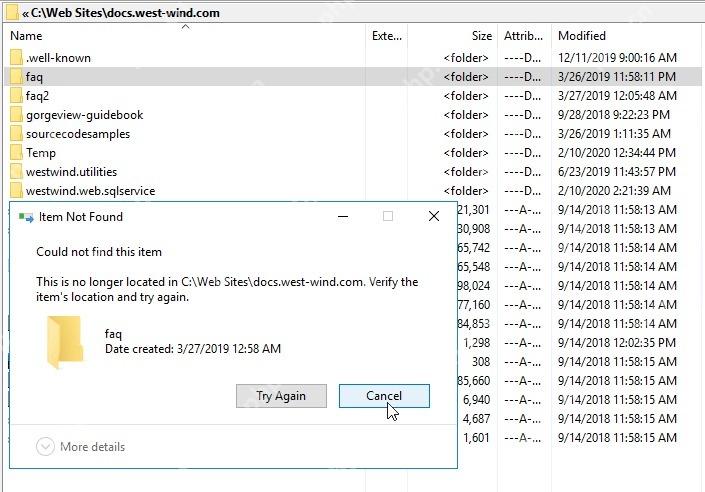Select the gorgeview-guidebook folder icon
Image resolution: width=705 pixels, height=492 pixels.
[16, 115]
